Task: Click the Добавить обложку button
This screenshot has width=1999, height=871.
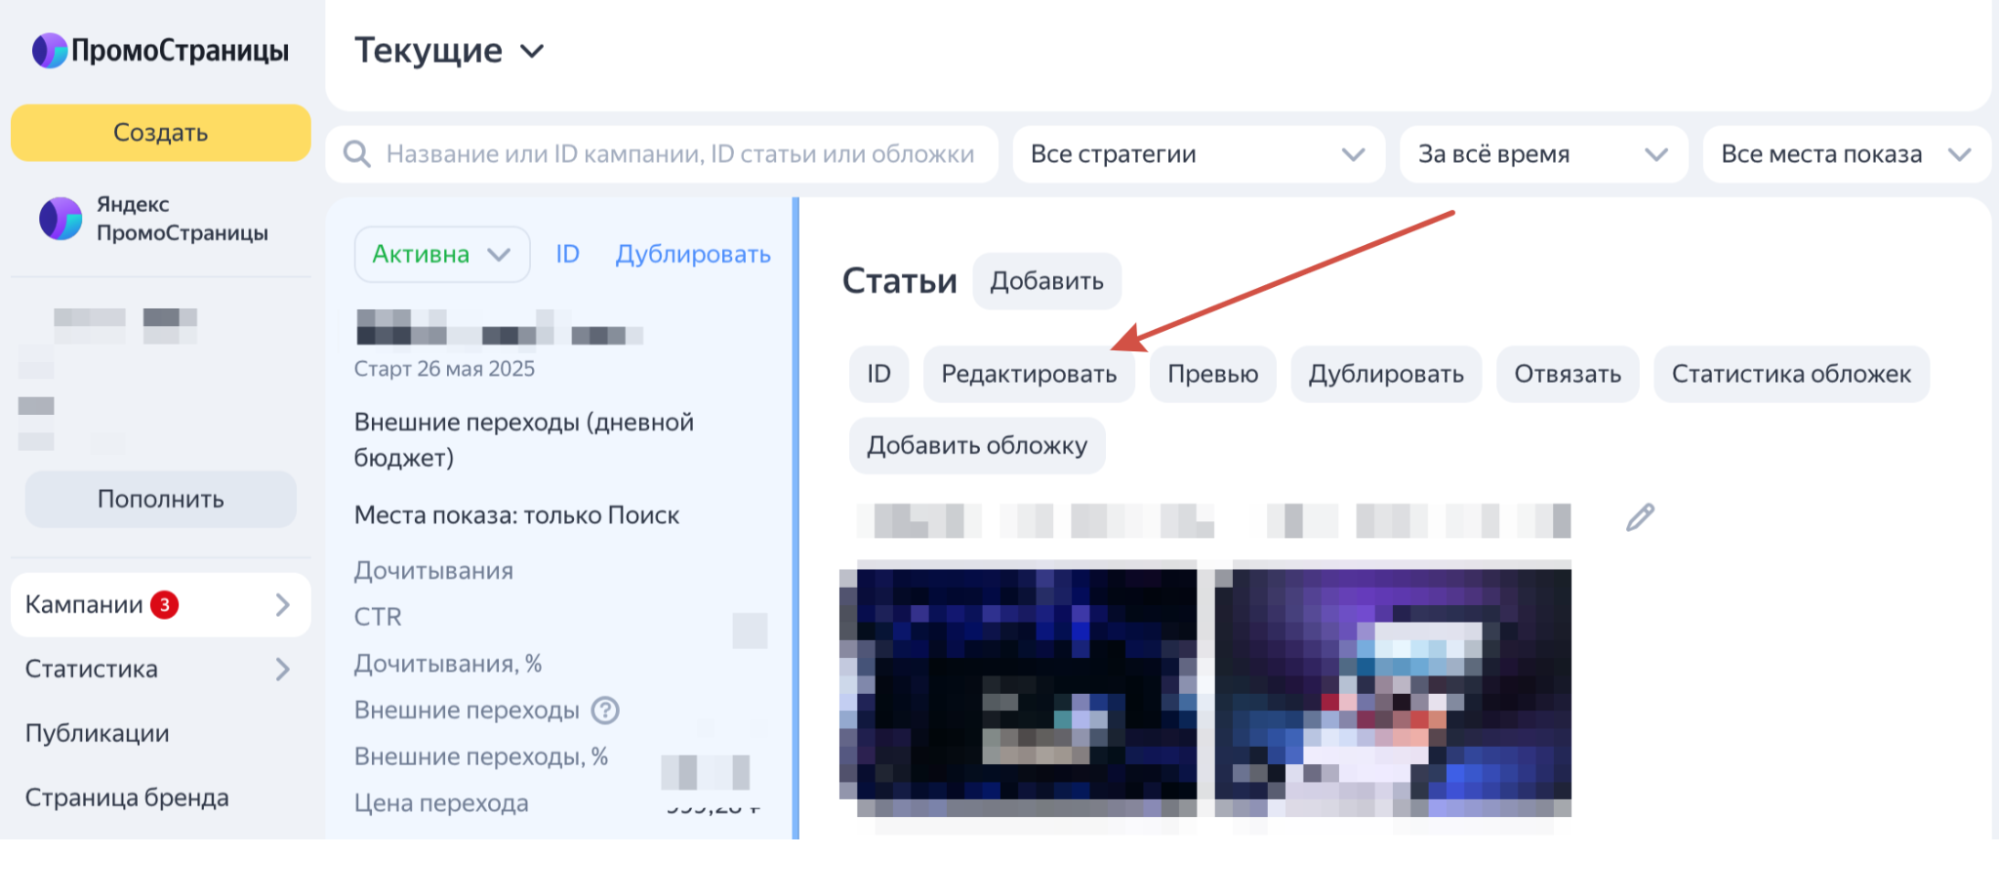Action: [977, 445]
